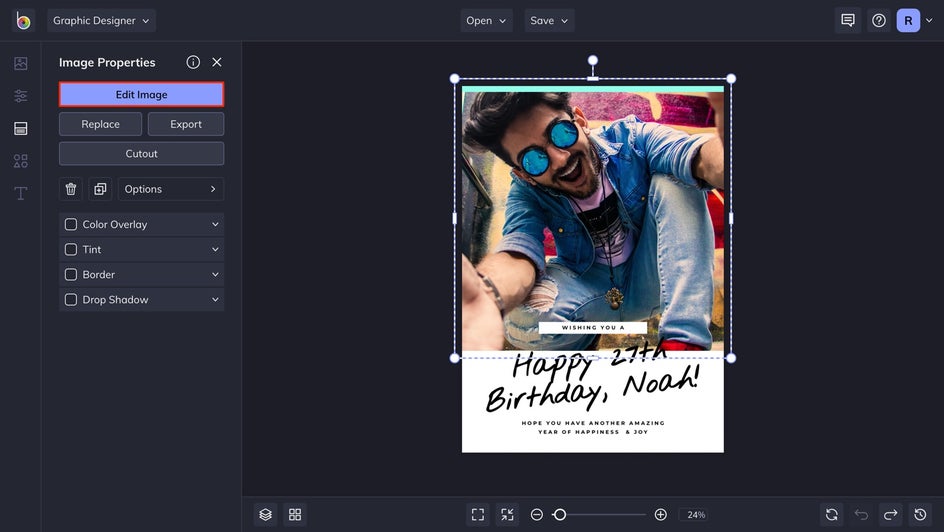This screenshot has height=532, width=944.
Task: Open the help question mark icon
Action: 878,20
